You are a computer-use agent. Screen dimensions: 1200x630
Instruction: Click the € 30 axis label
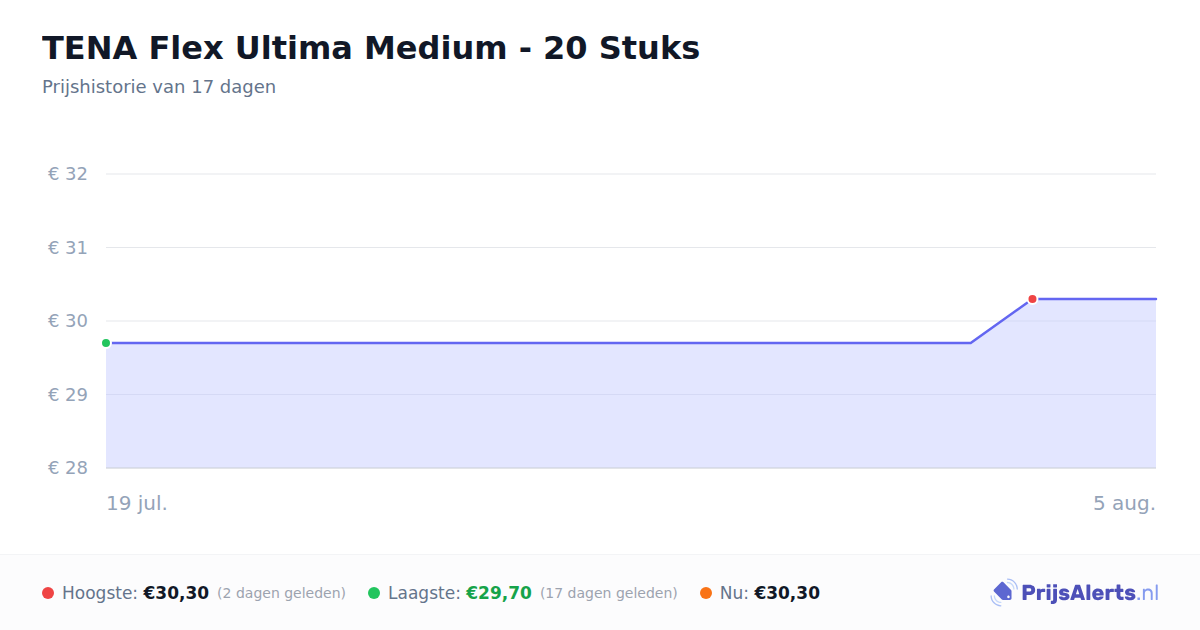68,321
